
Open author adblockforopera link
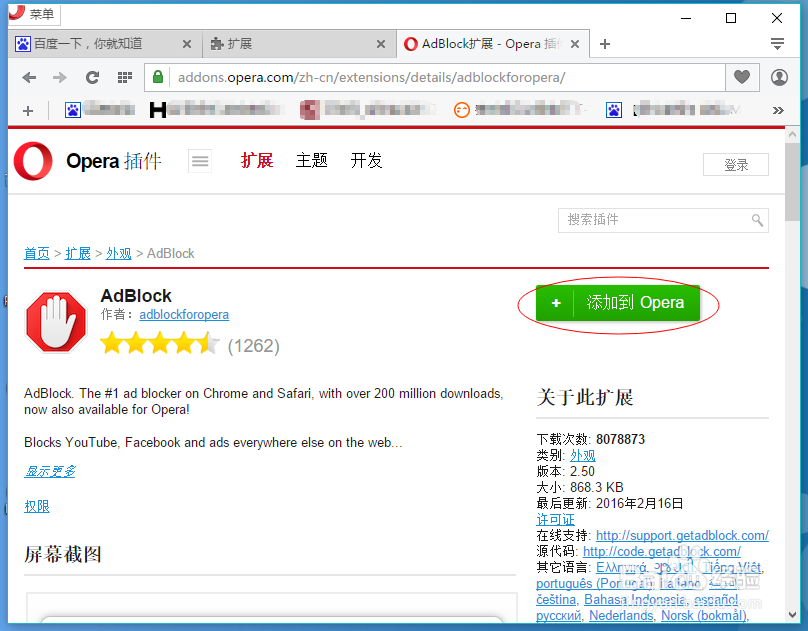pos(184,315)
